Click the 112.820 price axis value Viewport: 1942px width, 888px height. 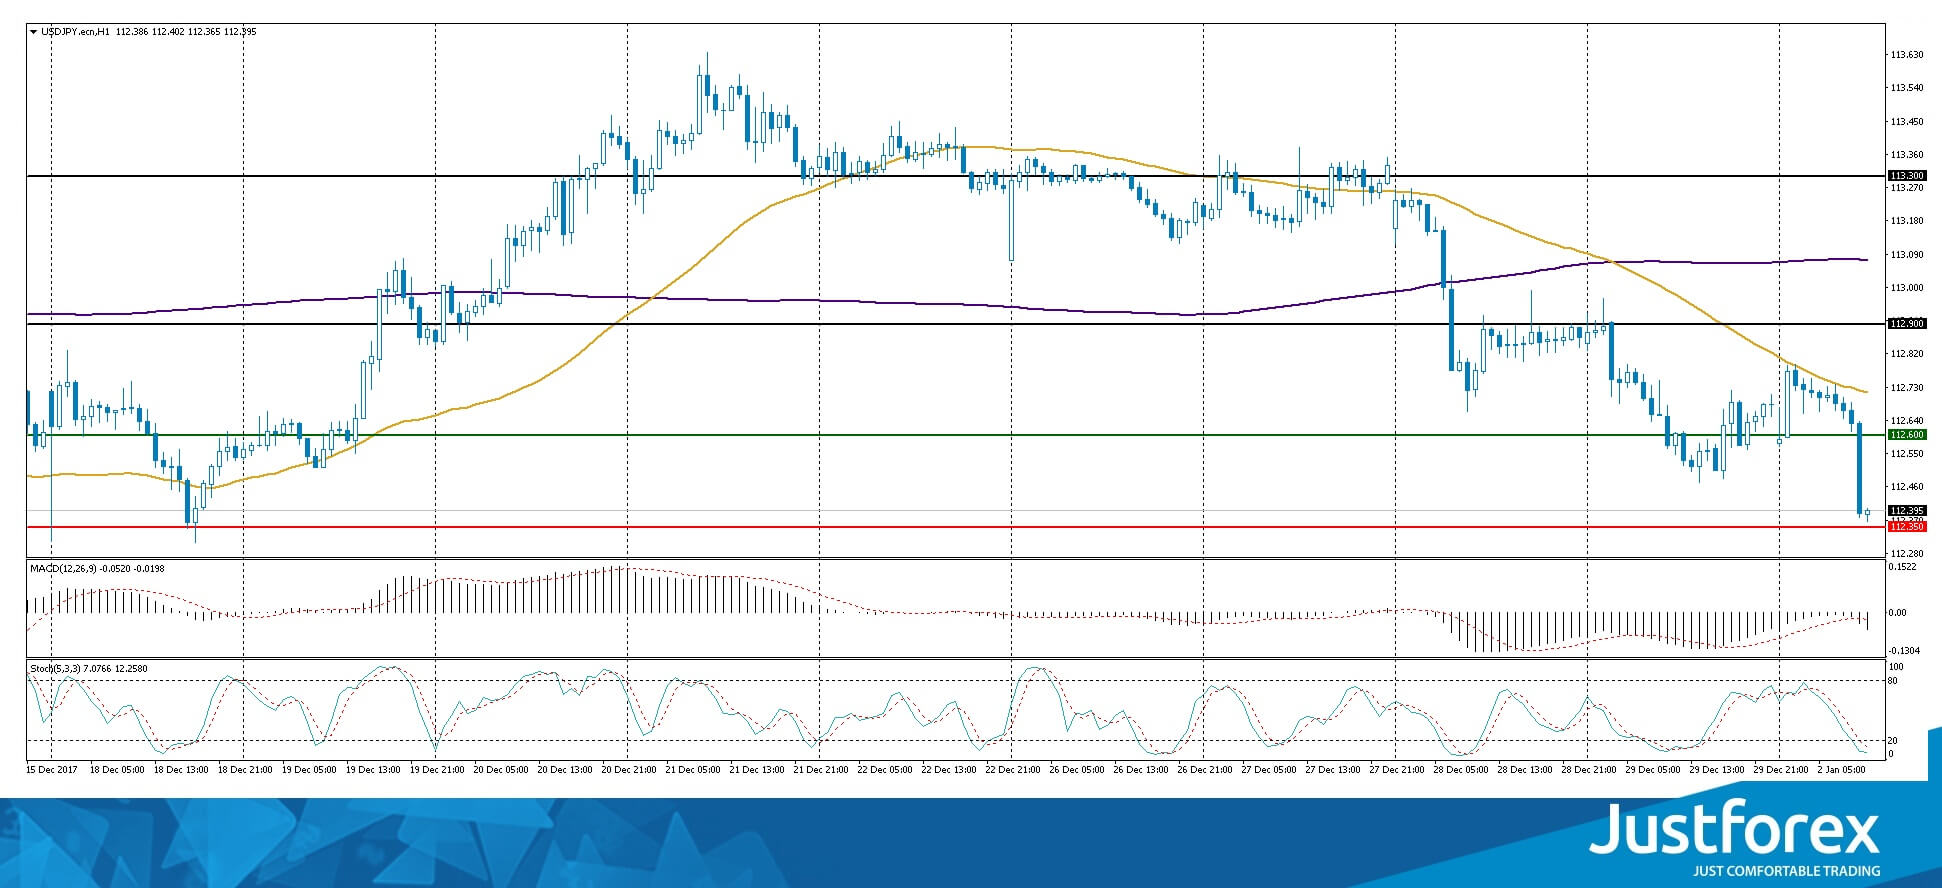coord(1907,354)
